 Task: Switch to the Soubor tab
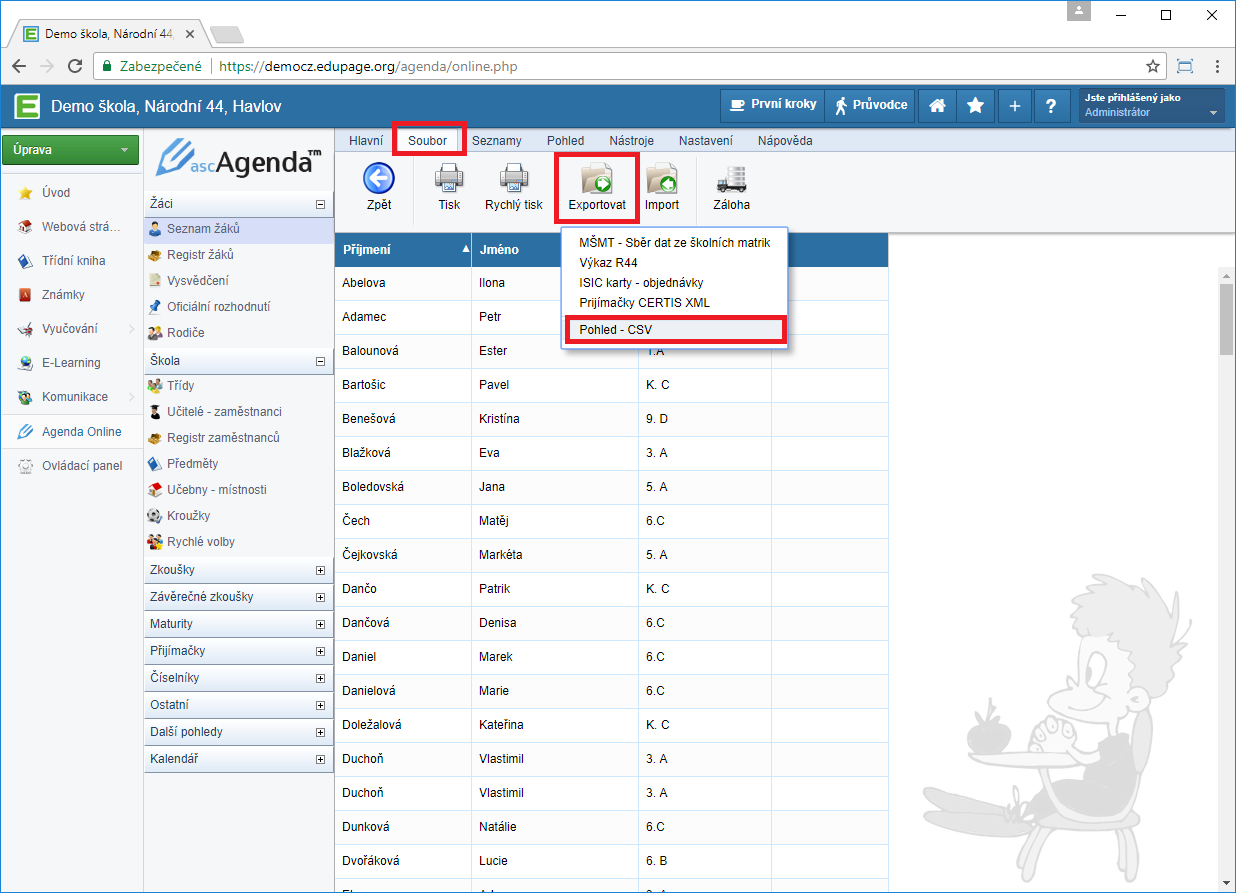click(x=428, y=141)
